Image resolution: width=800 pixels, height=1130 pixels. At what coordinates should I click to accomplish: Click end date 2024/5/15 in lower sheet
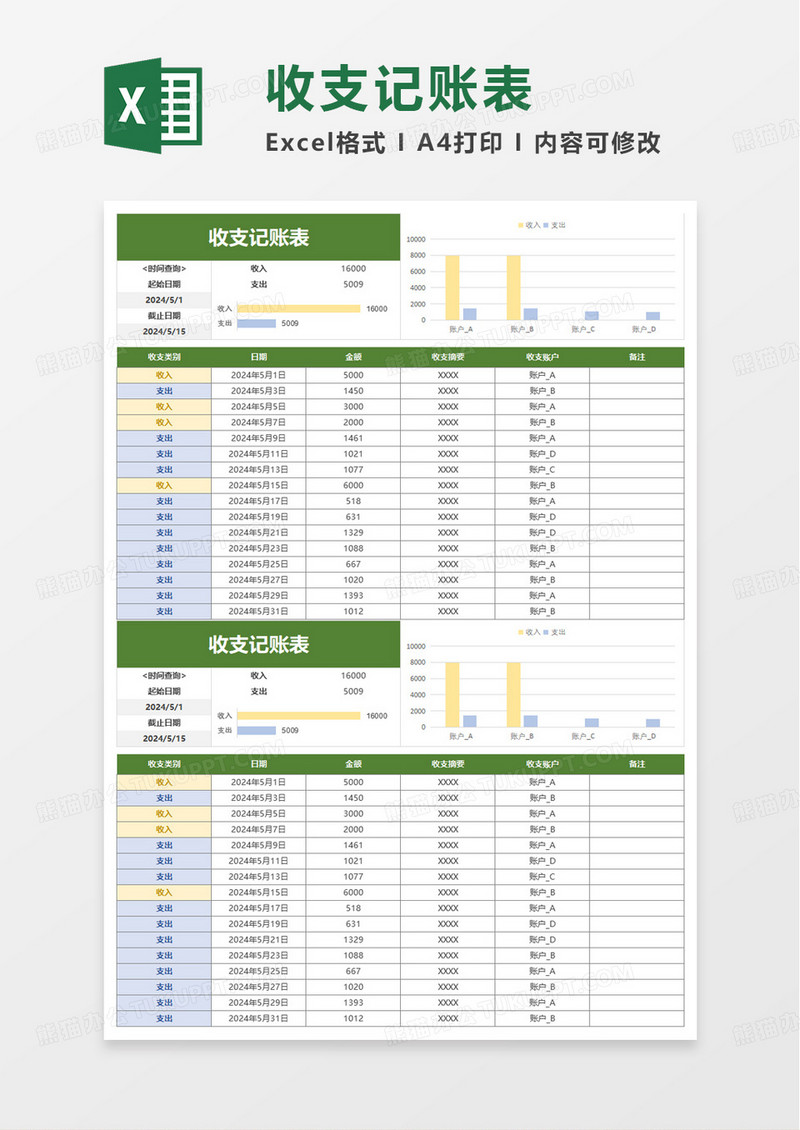click(164, 739)
